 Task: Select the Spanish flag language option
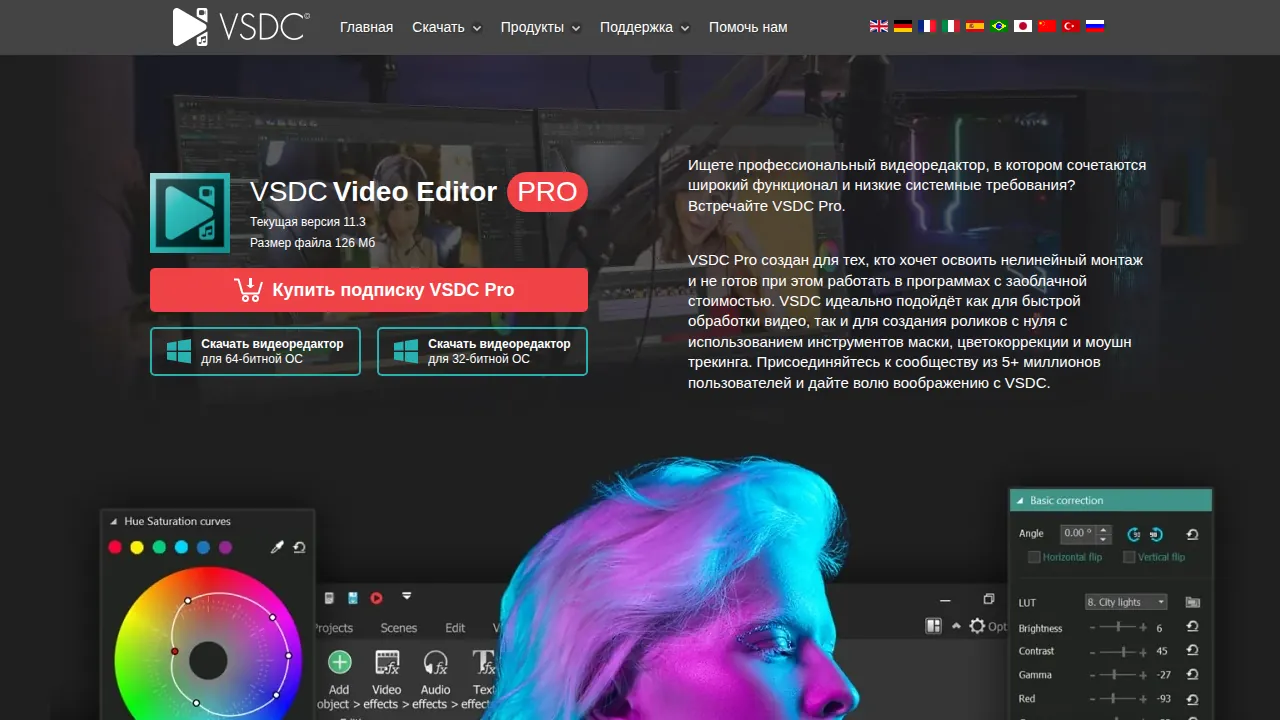tap(975, 27)
